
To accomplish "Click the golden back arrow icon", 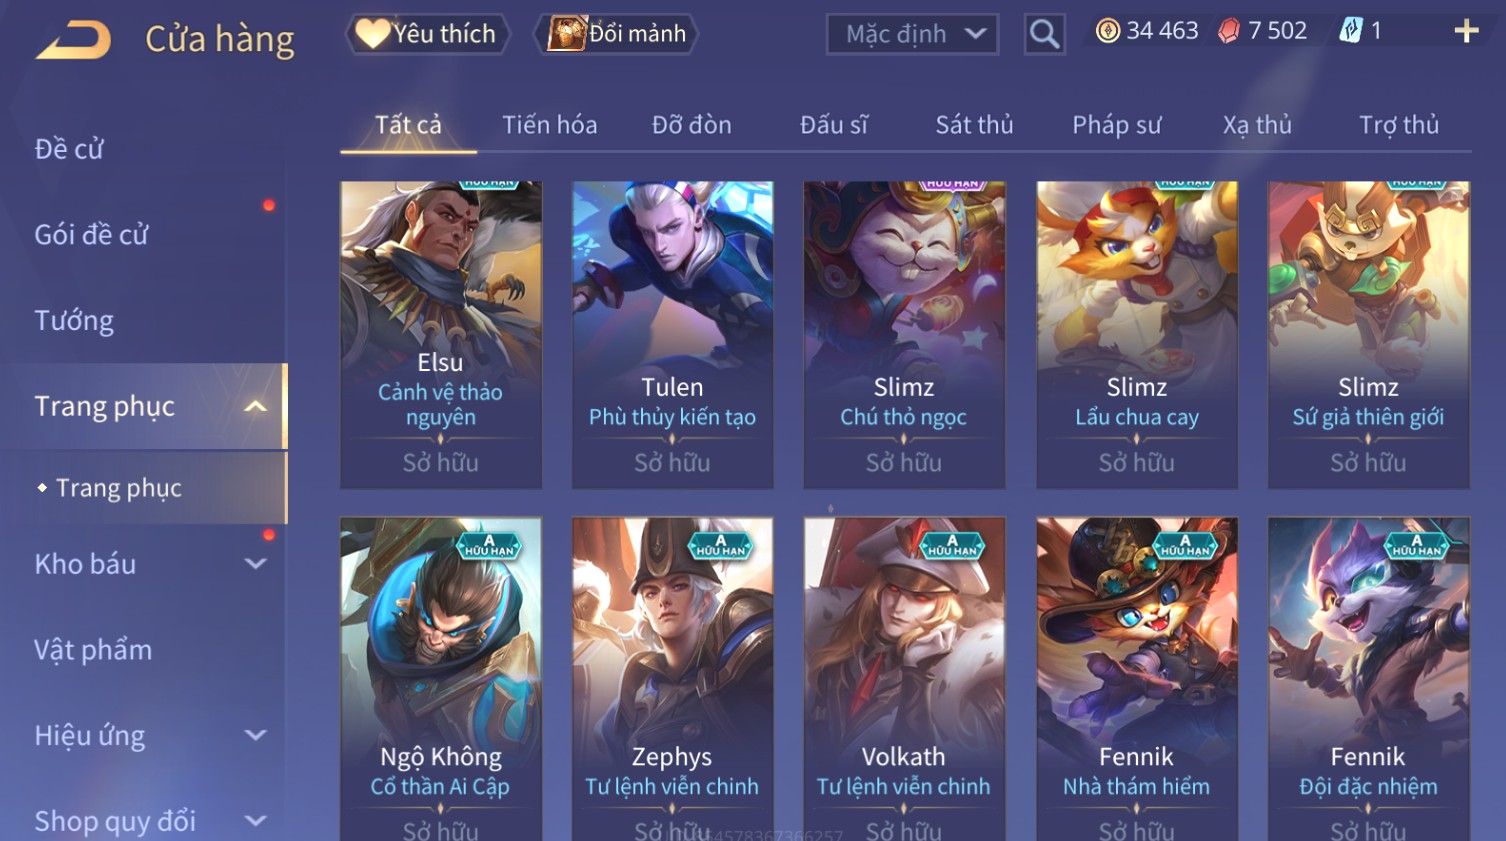I will point(74,40).
